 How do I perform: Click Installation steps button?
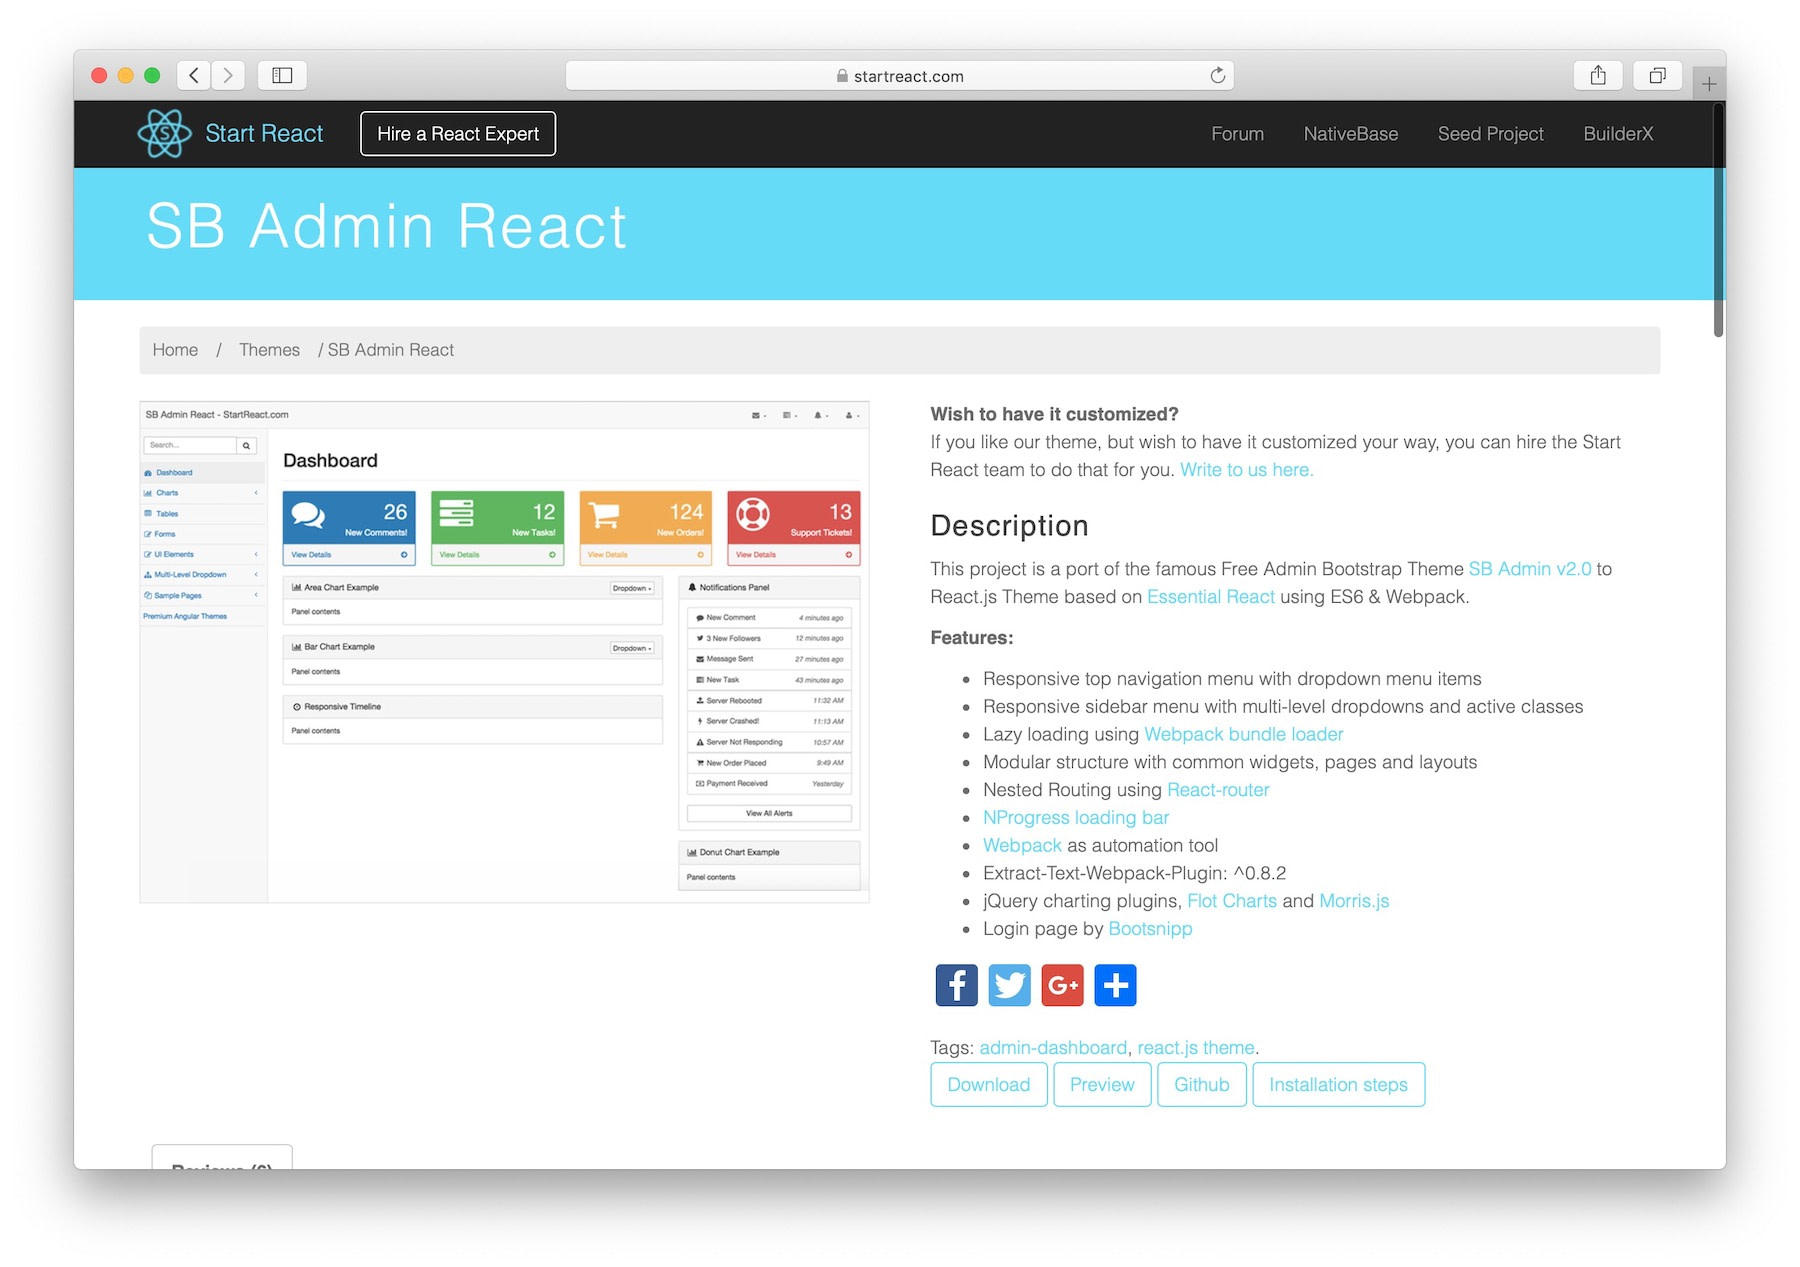[1338, 1085]
